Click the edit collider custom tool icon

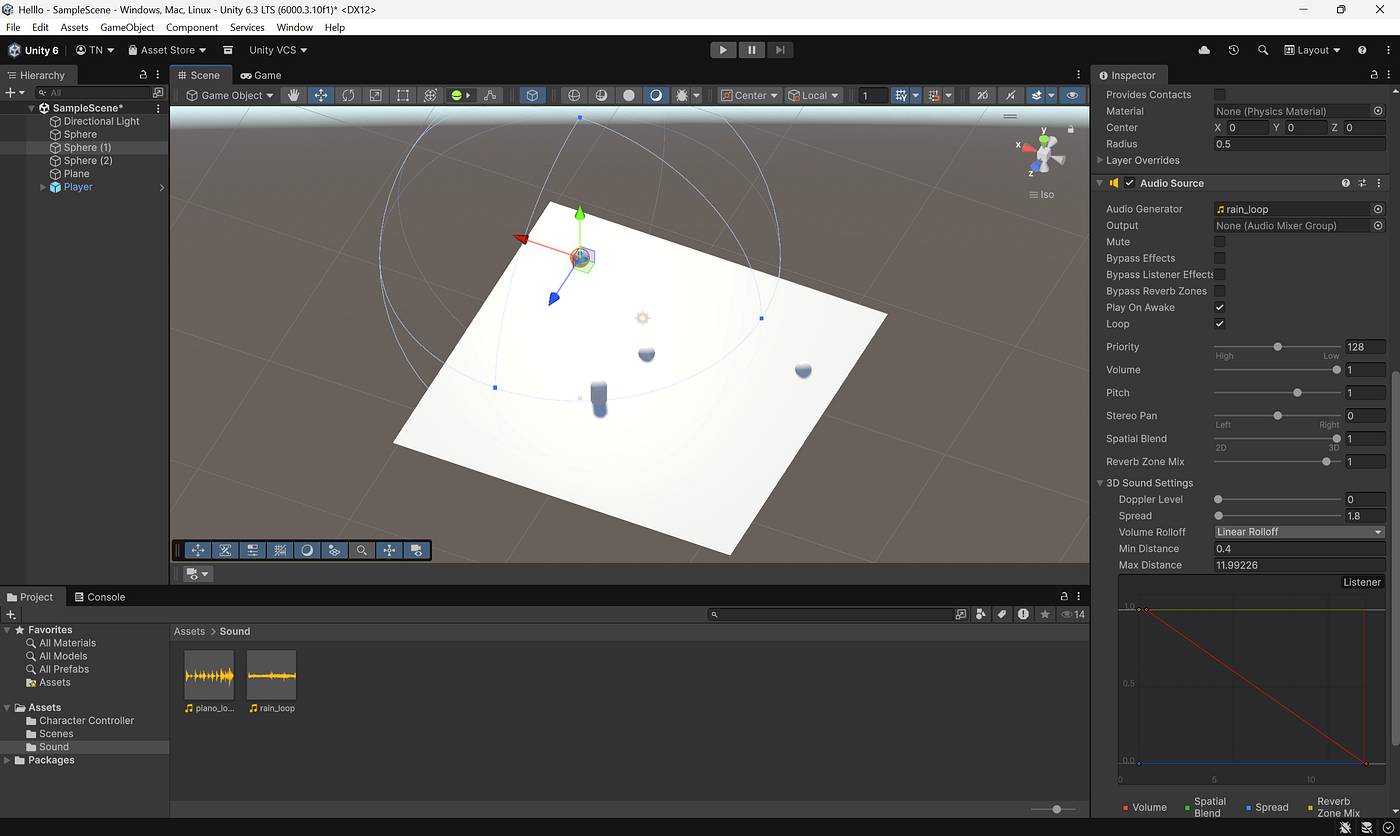[x=489, y=95]
